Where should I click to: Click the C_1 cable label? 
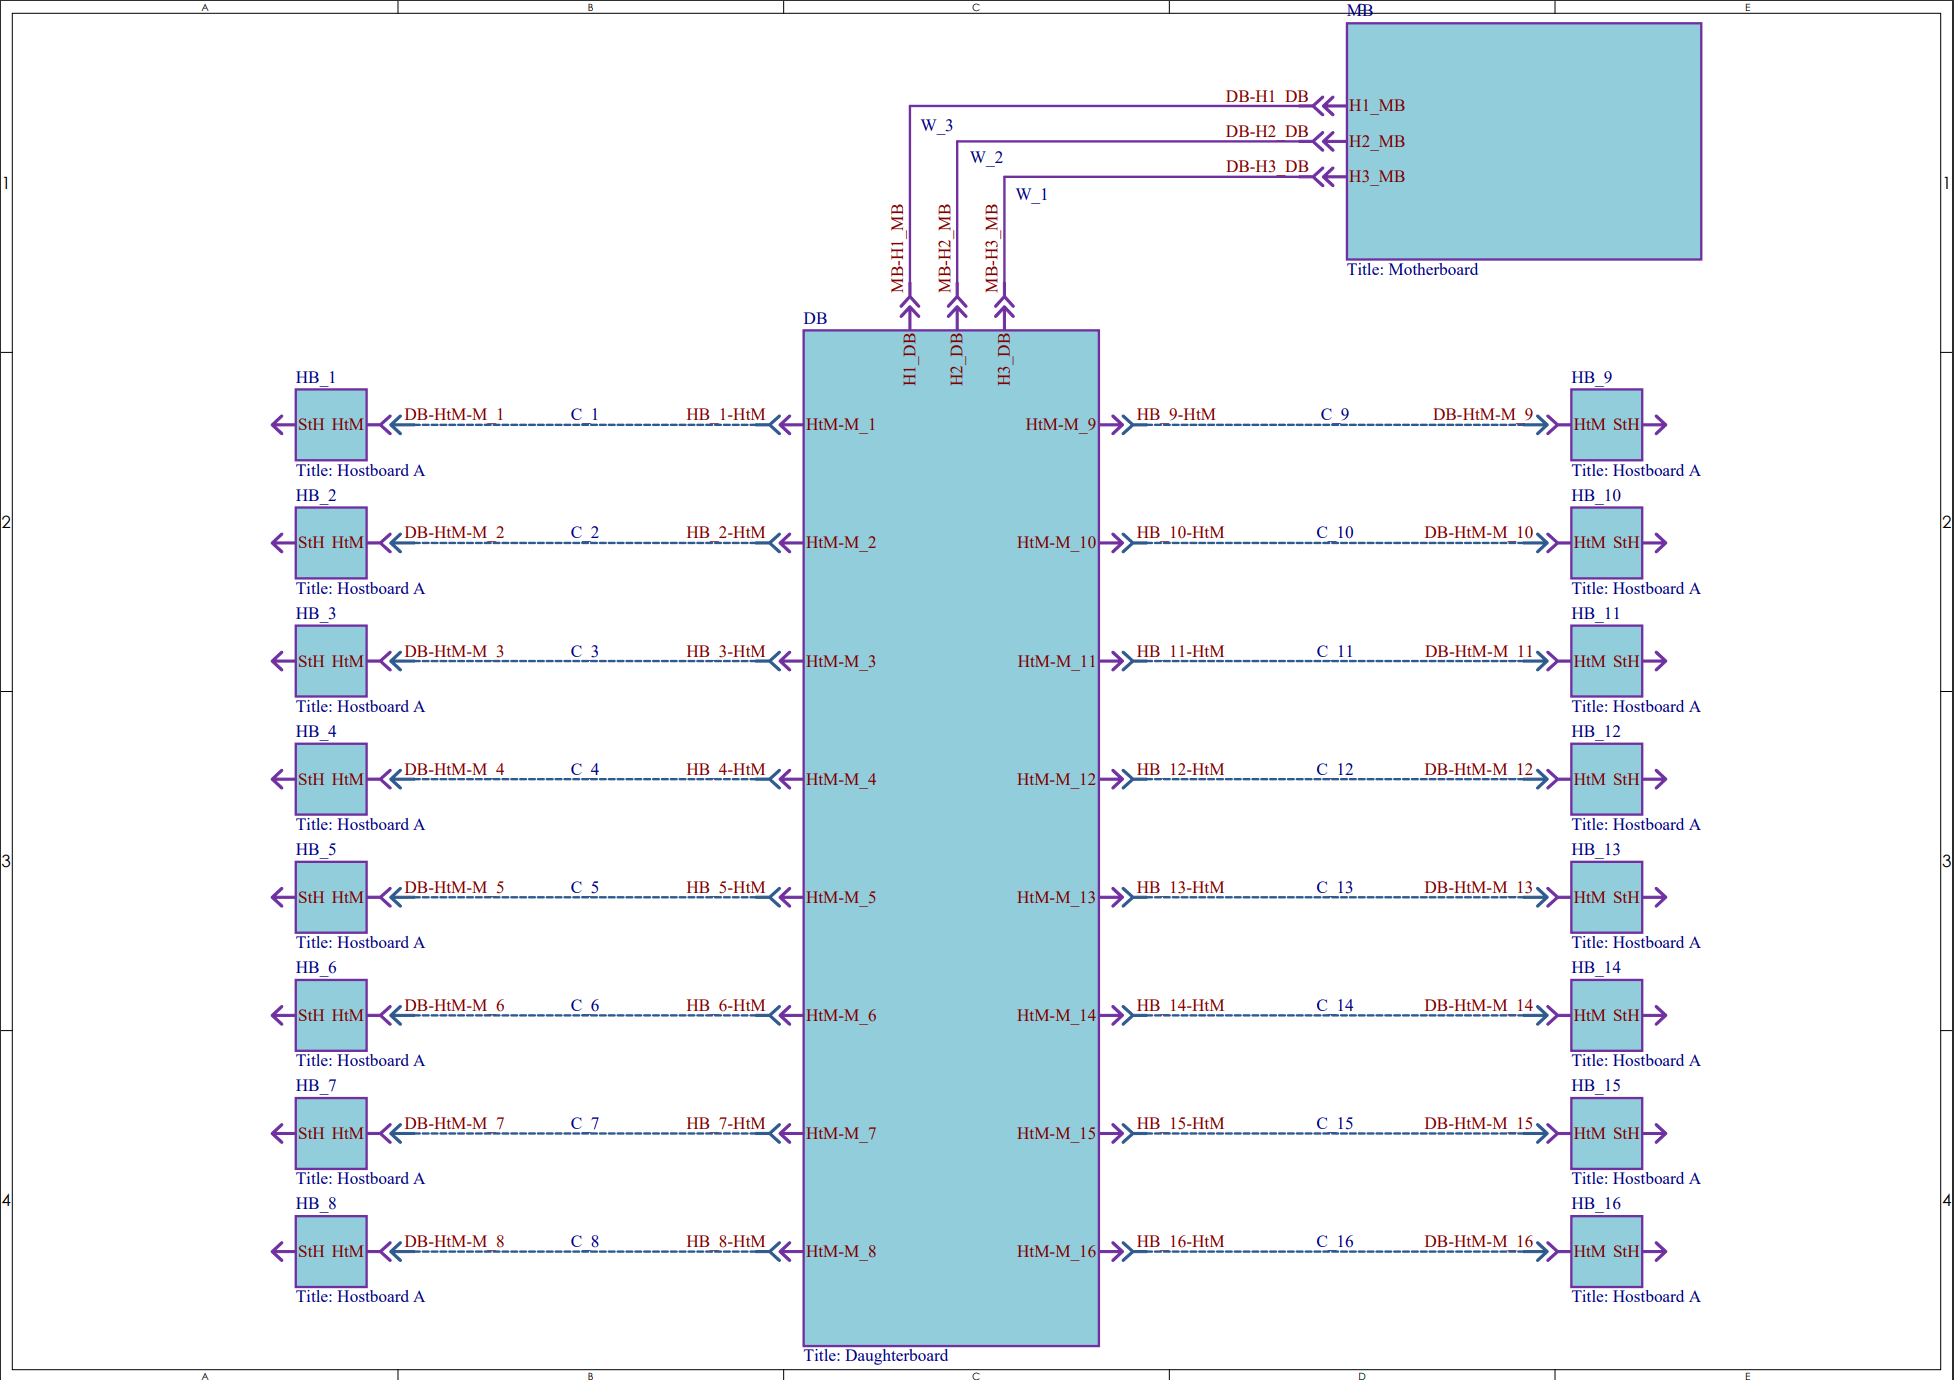584,415
